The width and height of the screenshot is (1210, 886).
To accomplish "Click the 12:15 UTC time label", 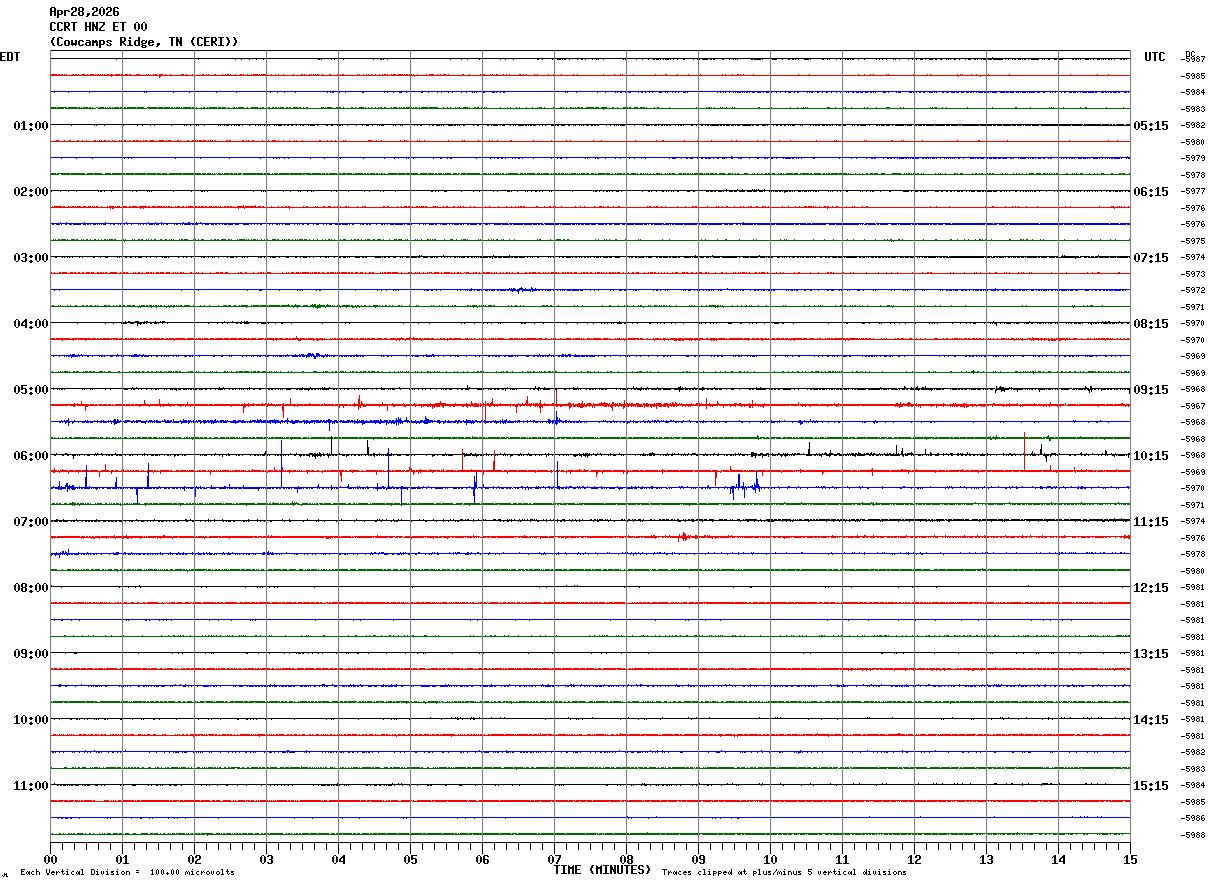I will tap(1151, 588).
